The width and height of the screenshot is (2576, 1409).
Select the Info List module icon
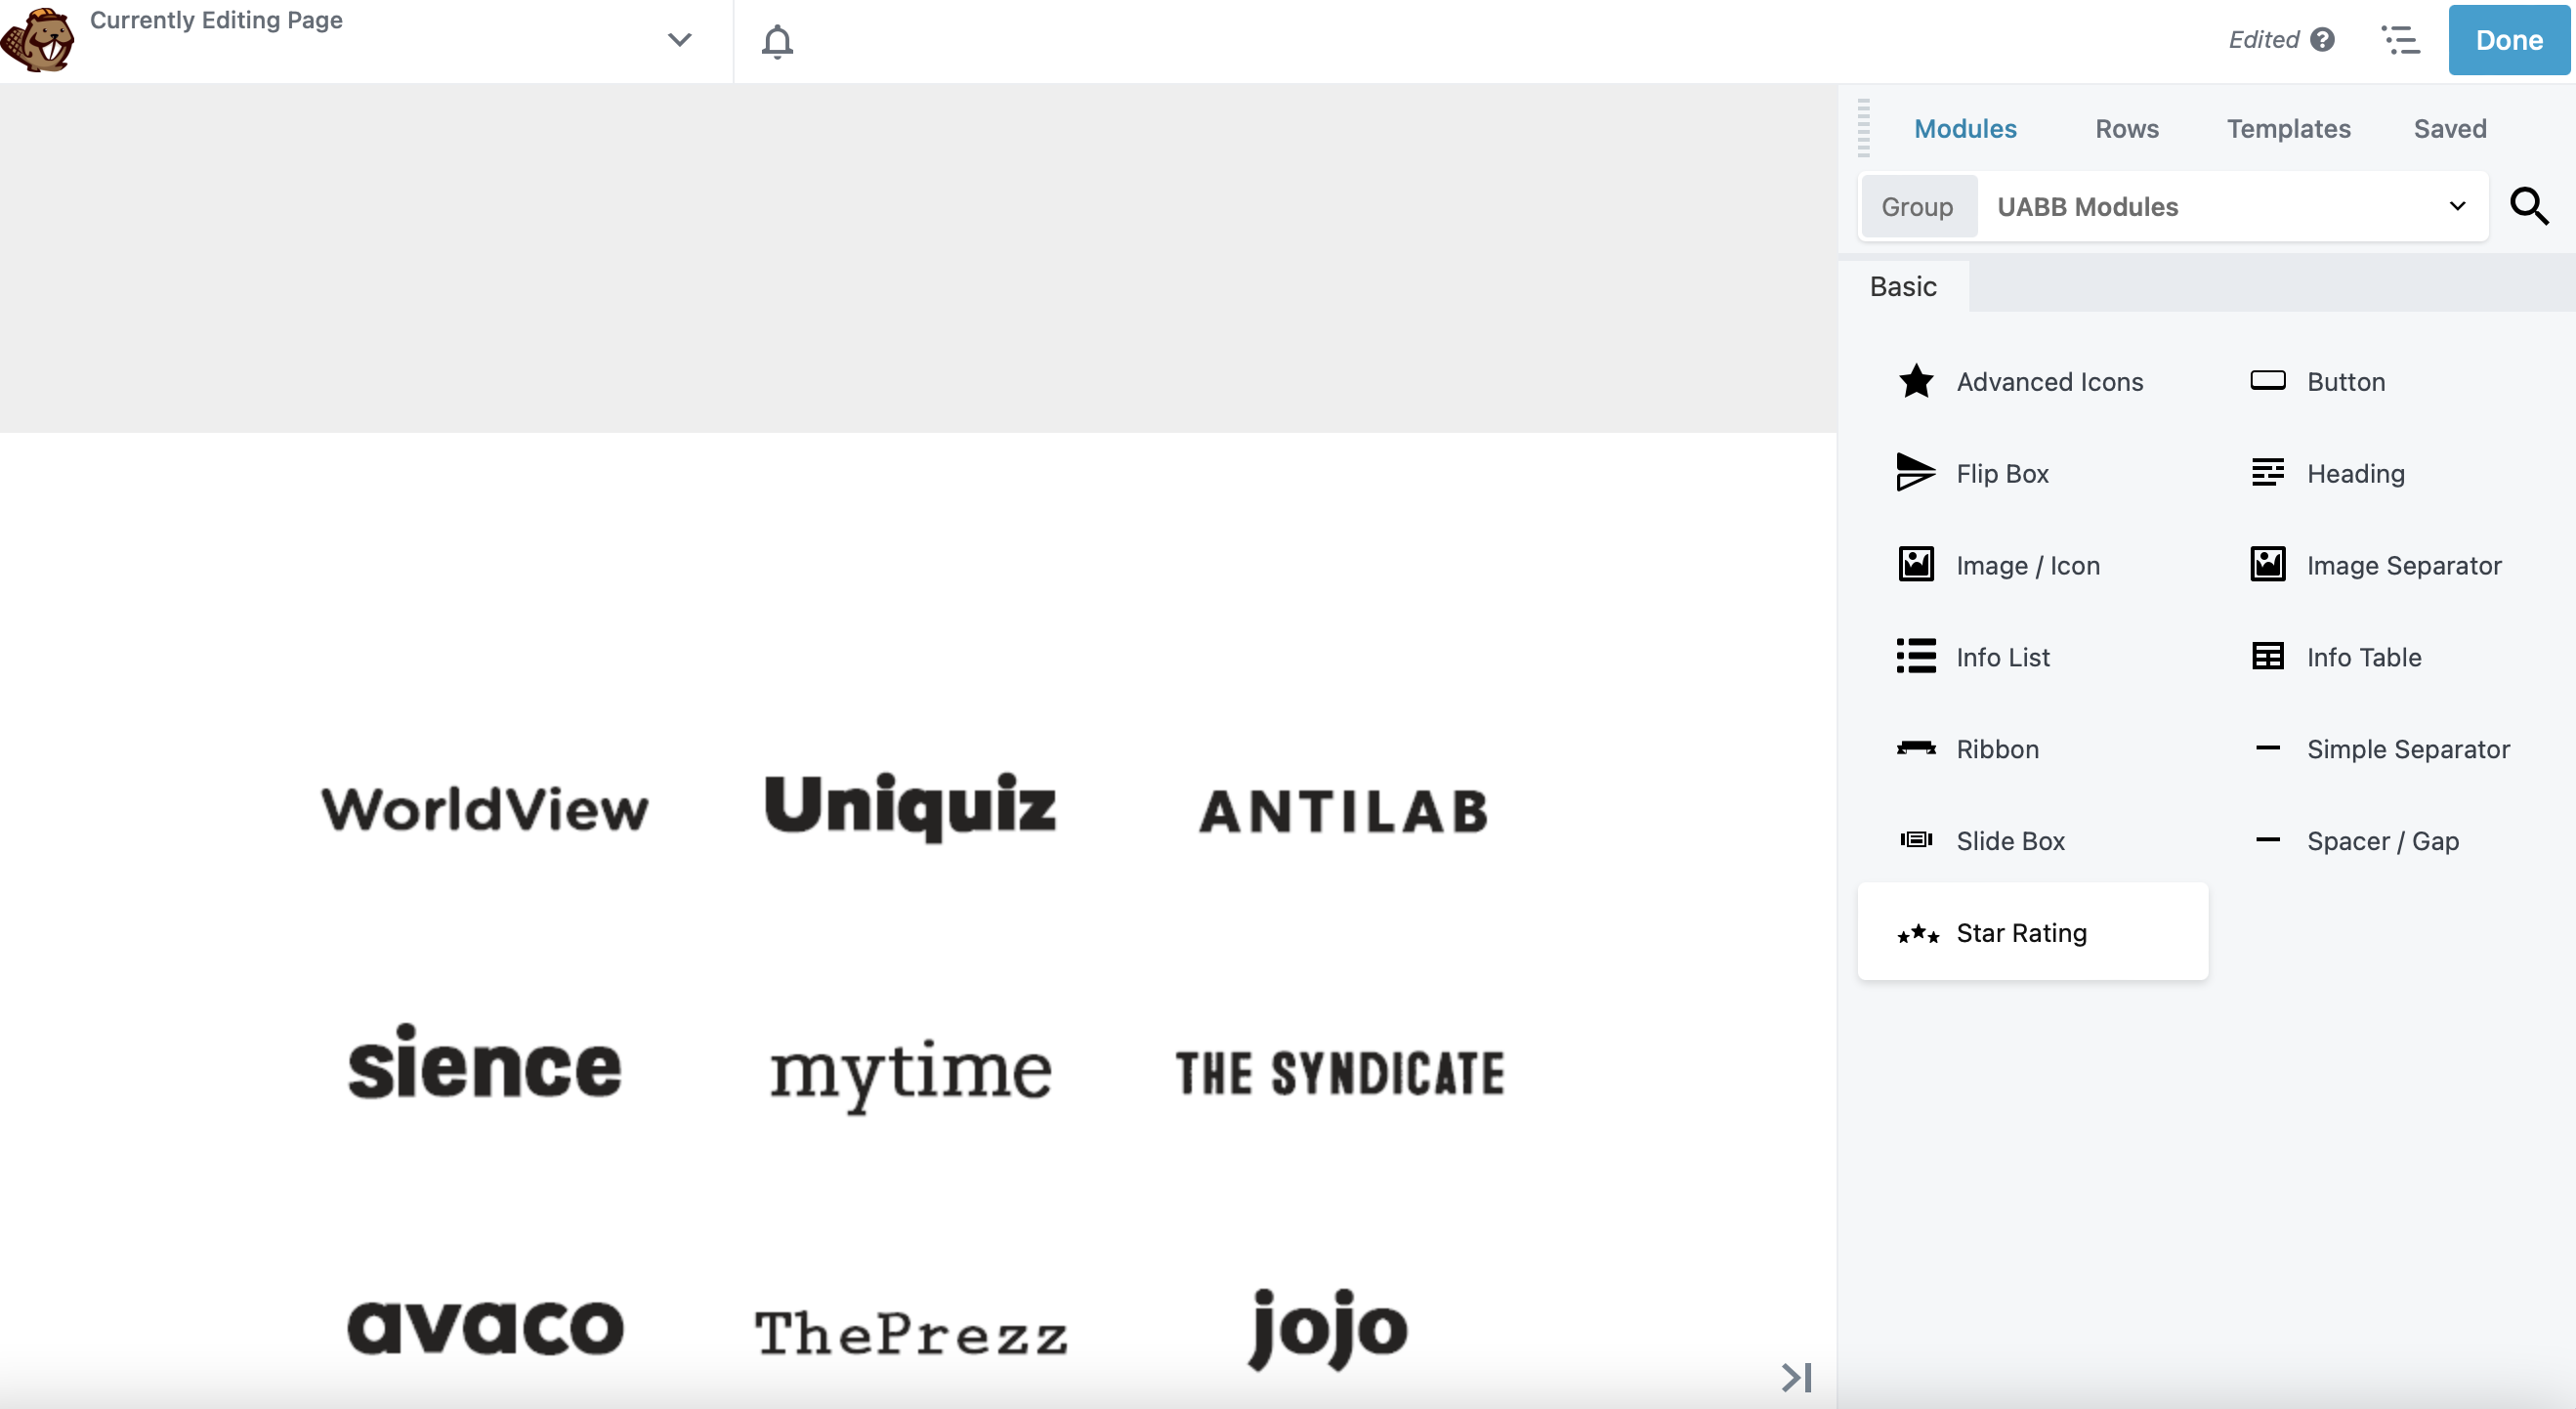pyautogui.click(x=1915, y=656)
